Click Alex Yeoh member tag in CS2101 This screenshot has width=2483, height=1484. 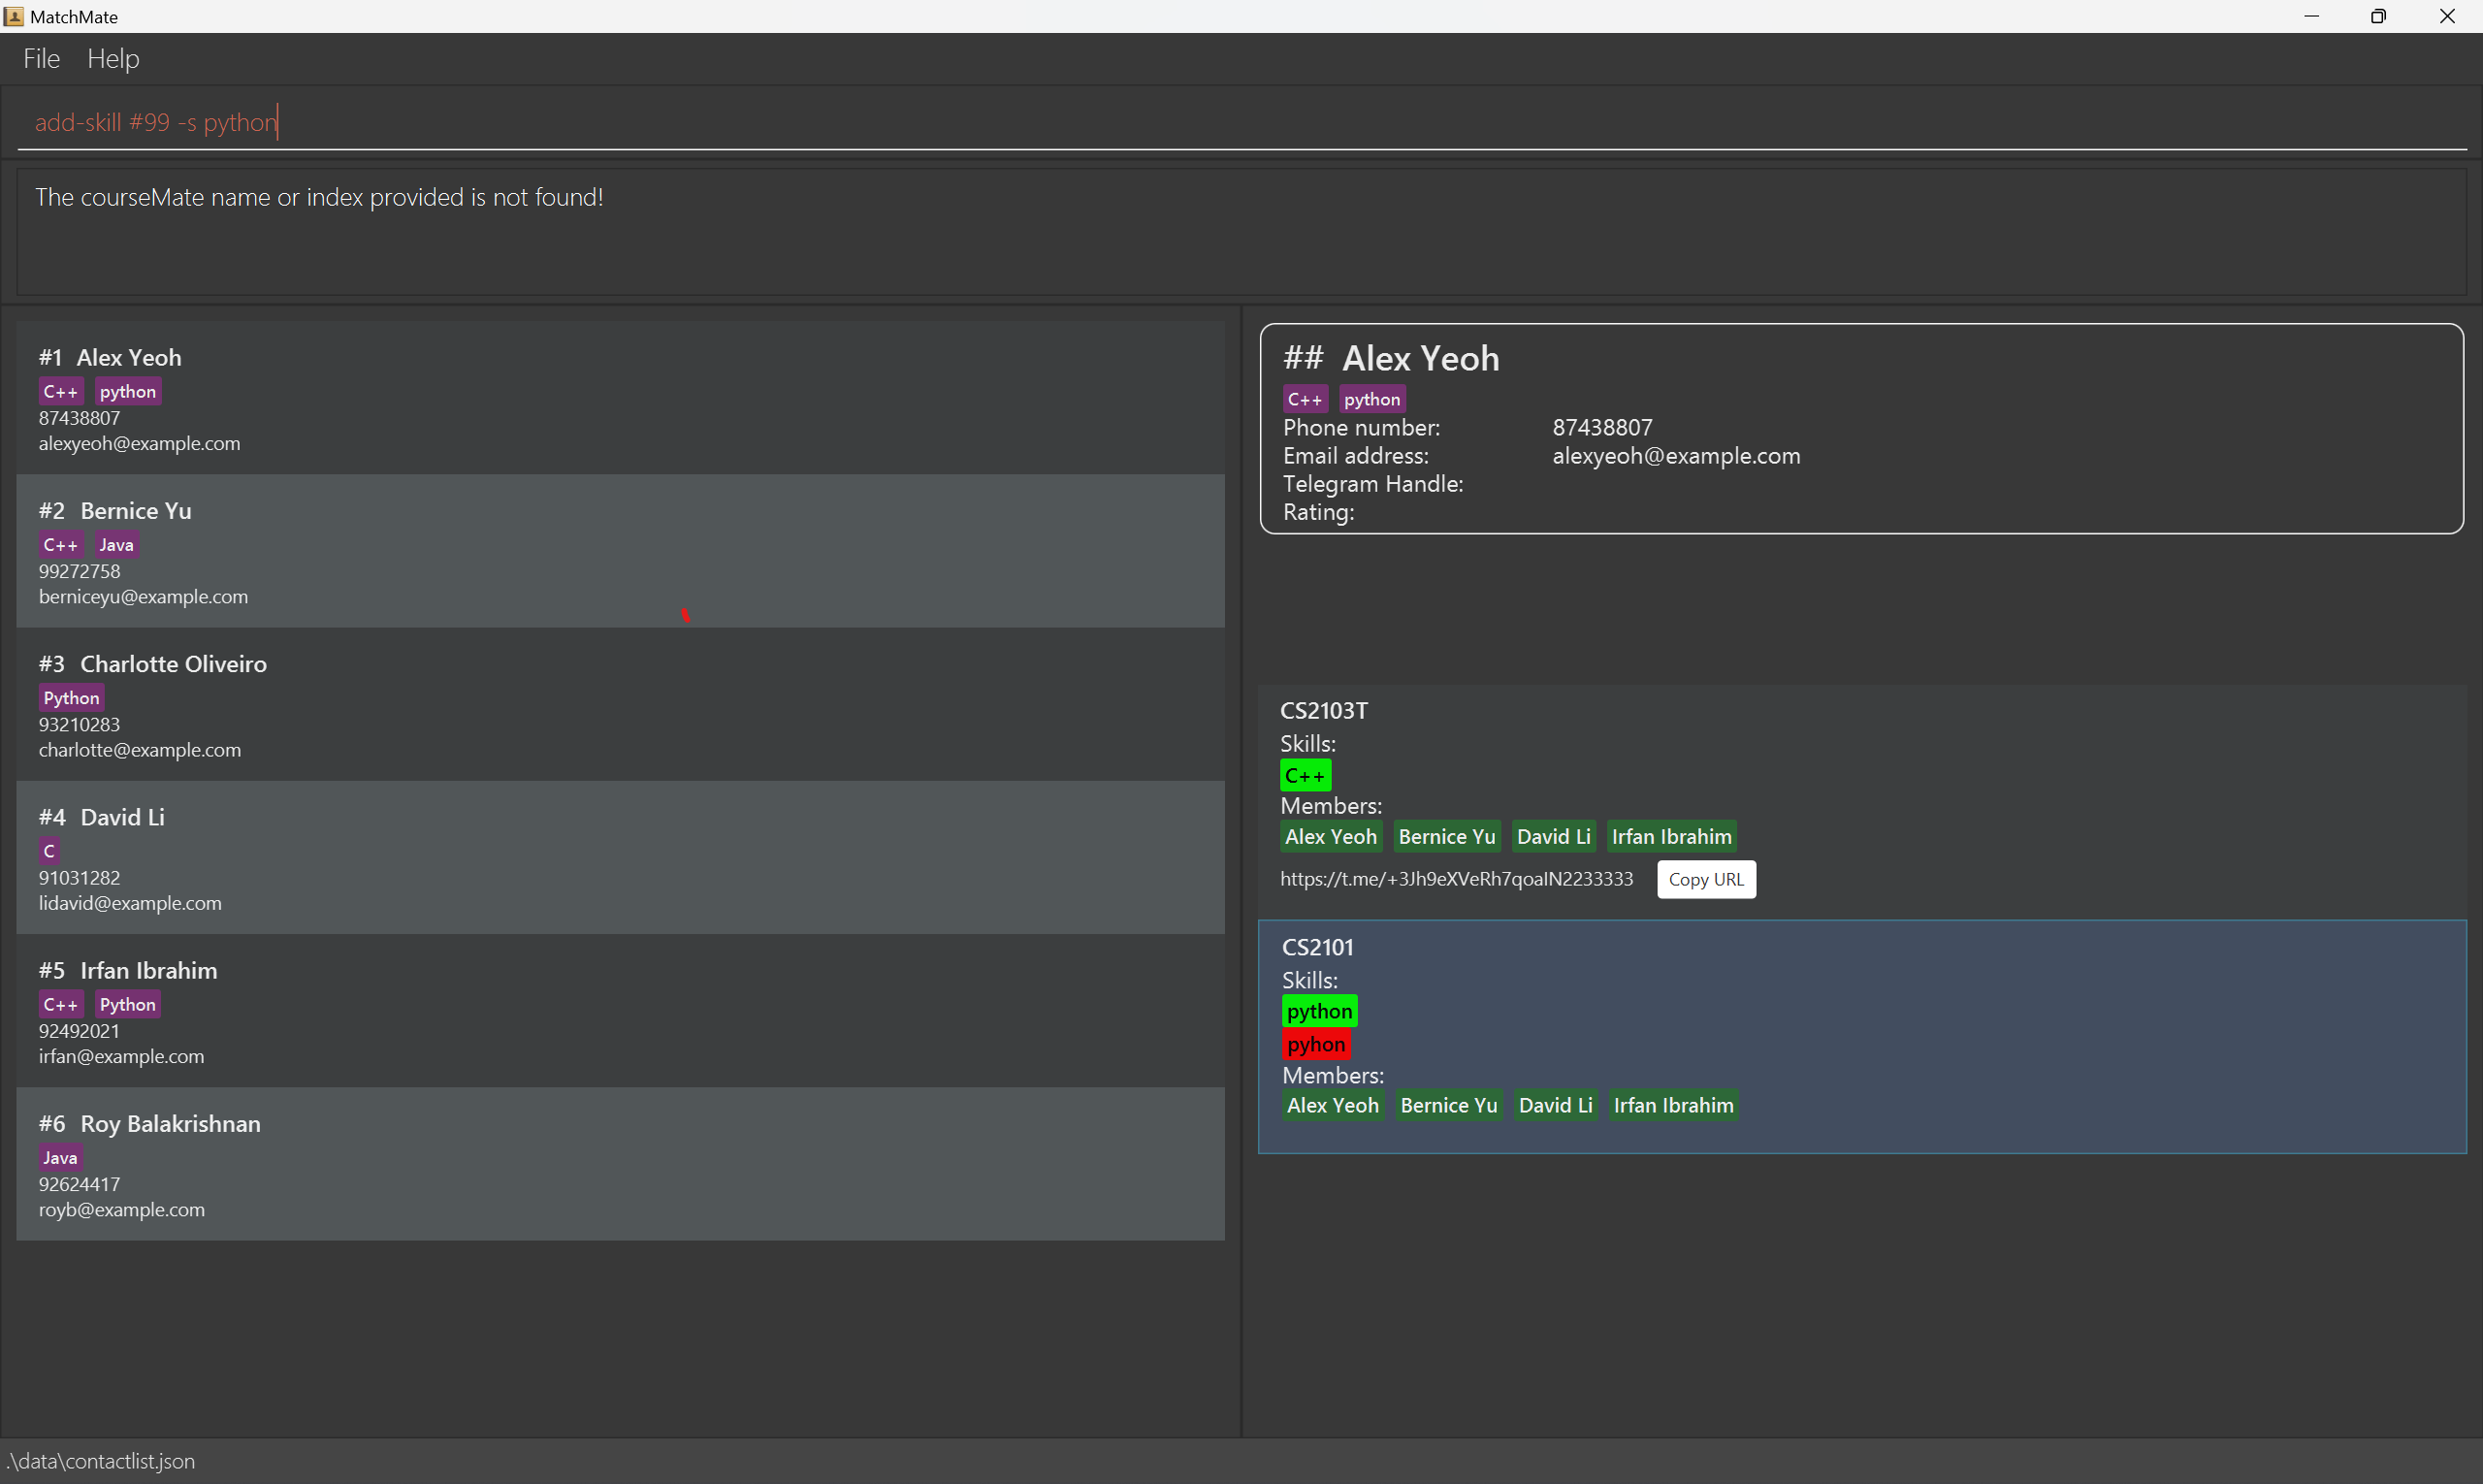coord(1333,1105)
